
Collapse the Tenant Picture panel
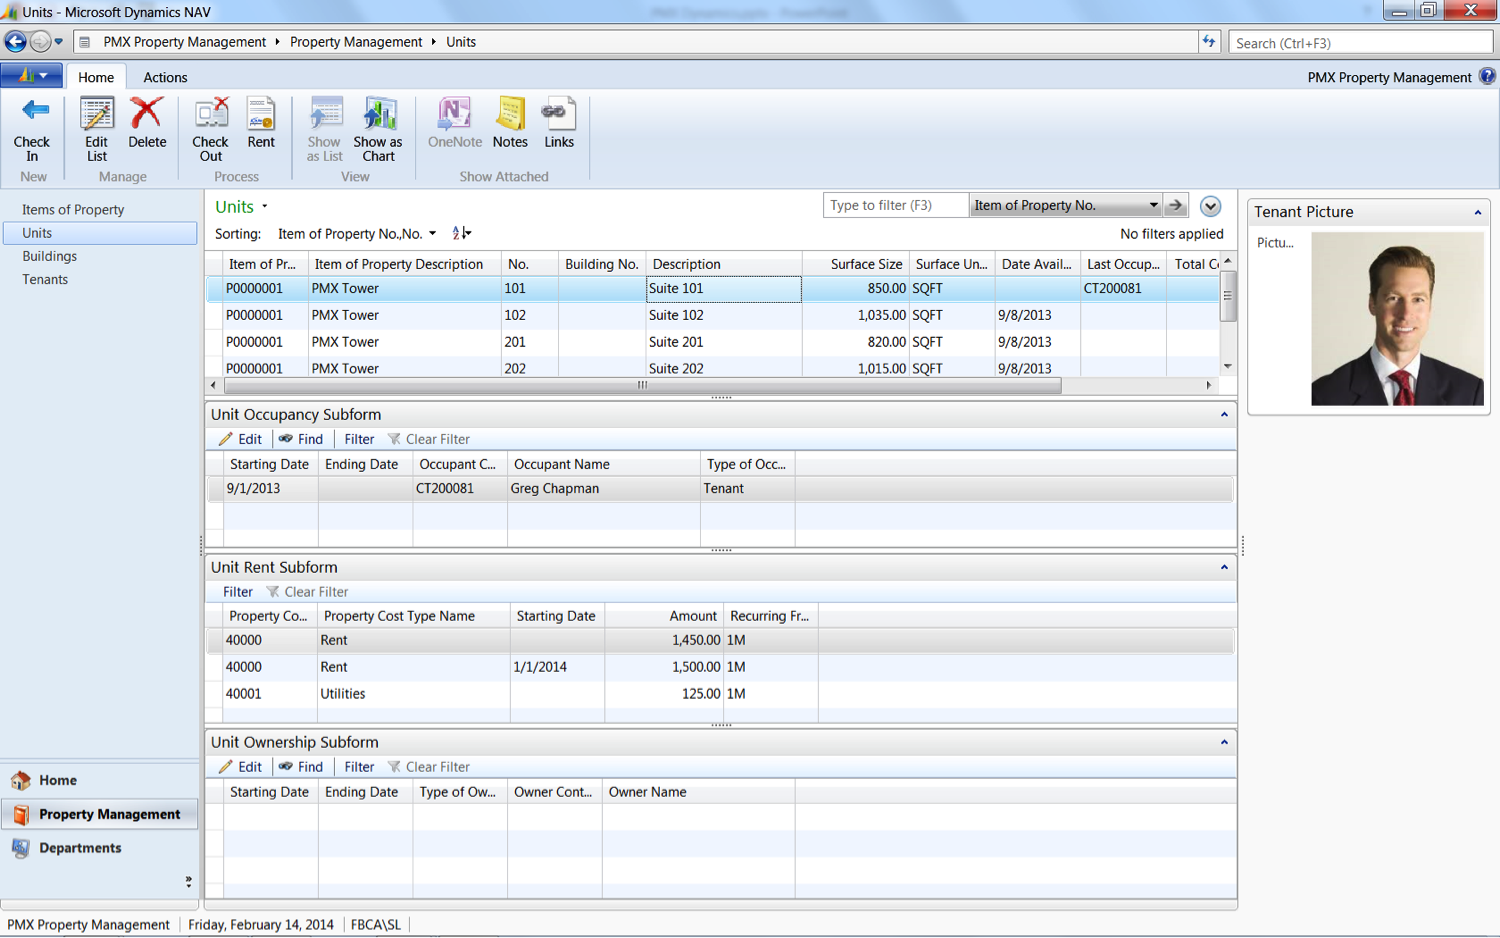[x=1478, y=211]
